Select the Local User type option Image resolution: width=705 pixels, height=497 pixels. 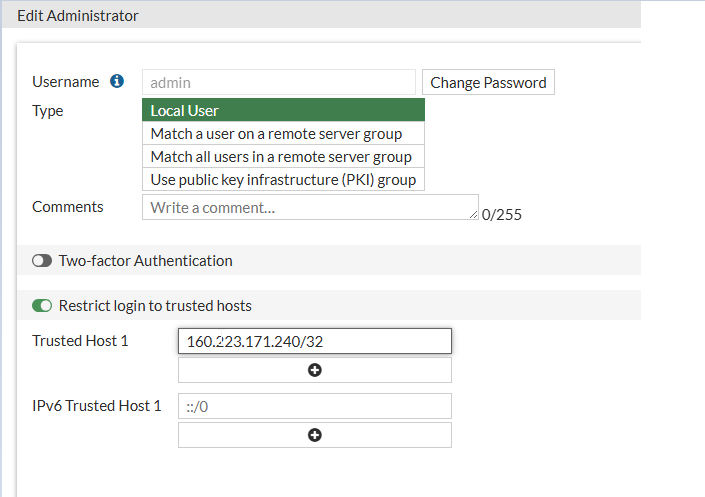click(x=283, y=110)
